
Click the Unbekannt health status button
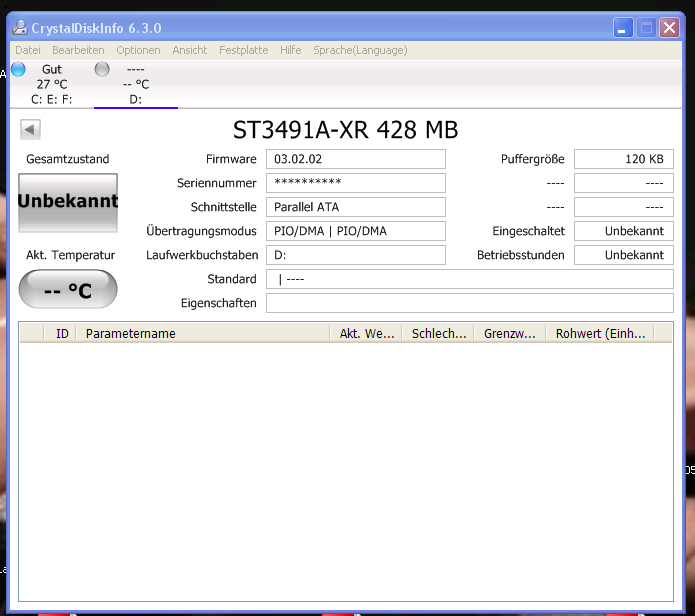(68, 201)
